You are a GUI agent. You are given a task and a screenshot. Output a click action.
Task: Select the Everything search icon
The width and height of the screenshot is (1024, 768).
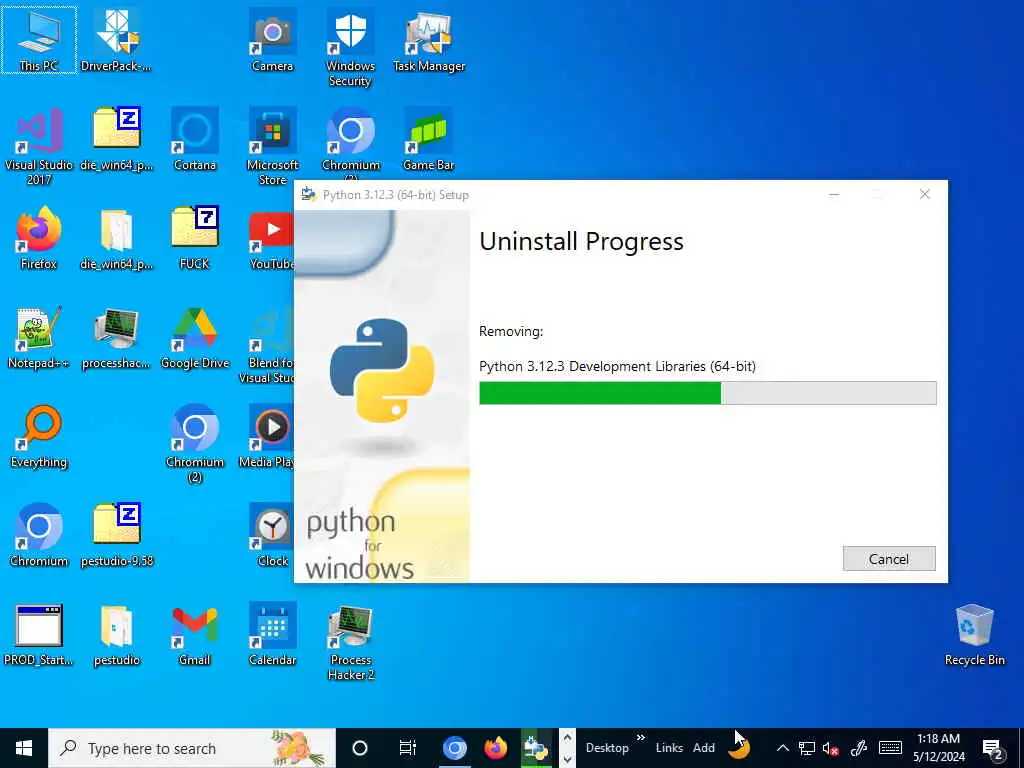[x=39, y=436]
